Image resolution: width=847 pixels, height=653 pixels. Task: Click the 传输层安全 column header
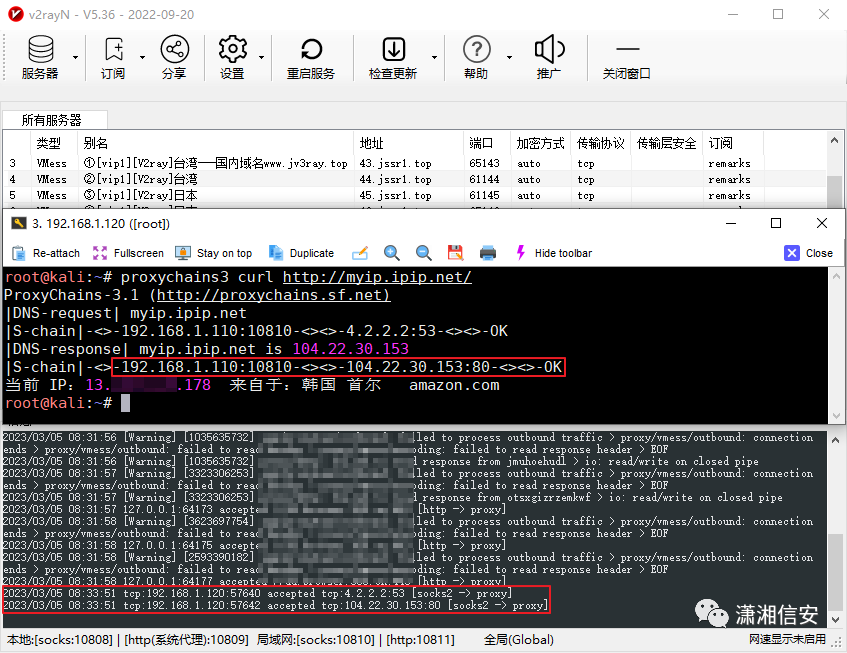coord(667,143)
